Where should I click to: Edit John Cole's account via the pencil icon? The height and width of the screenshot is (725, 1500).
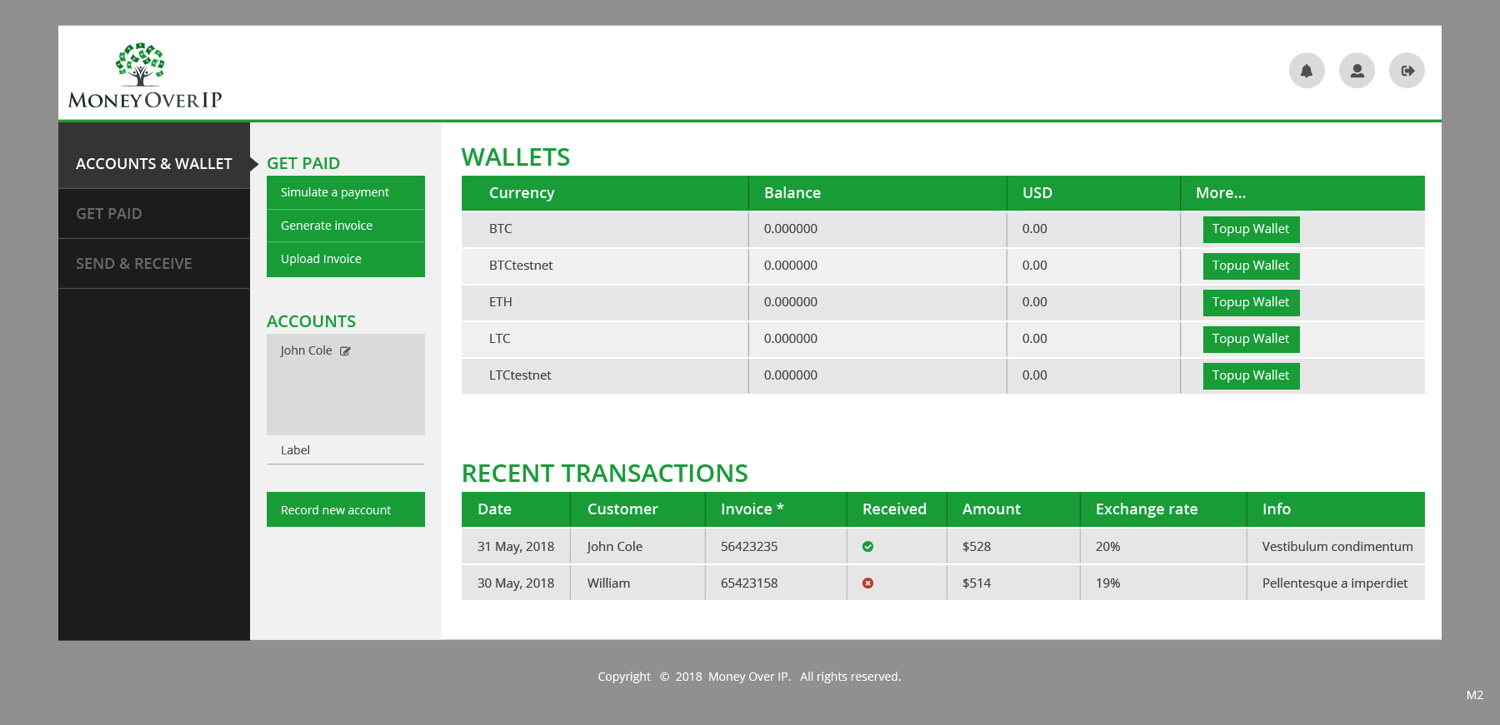pyautogui.click(x=345, y=350)
